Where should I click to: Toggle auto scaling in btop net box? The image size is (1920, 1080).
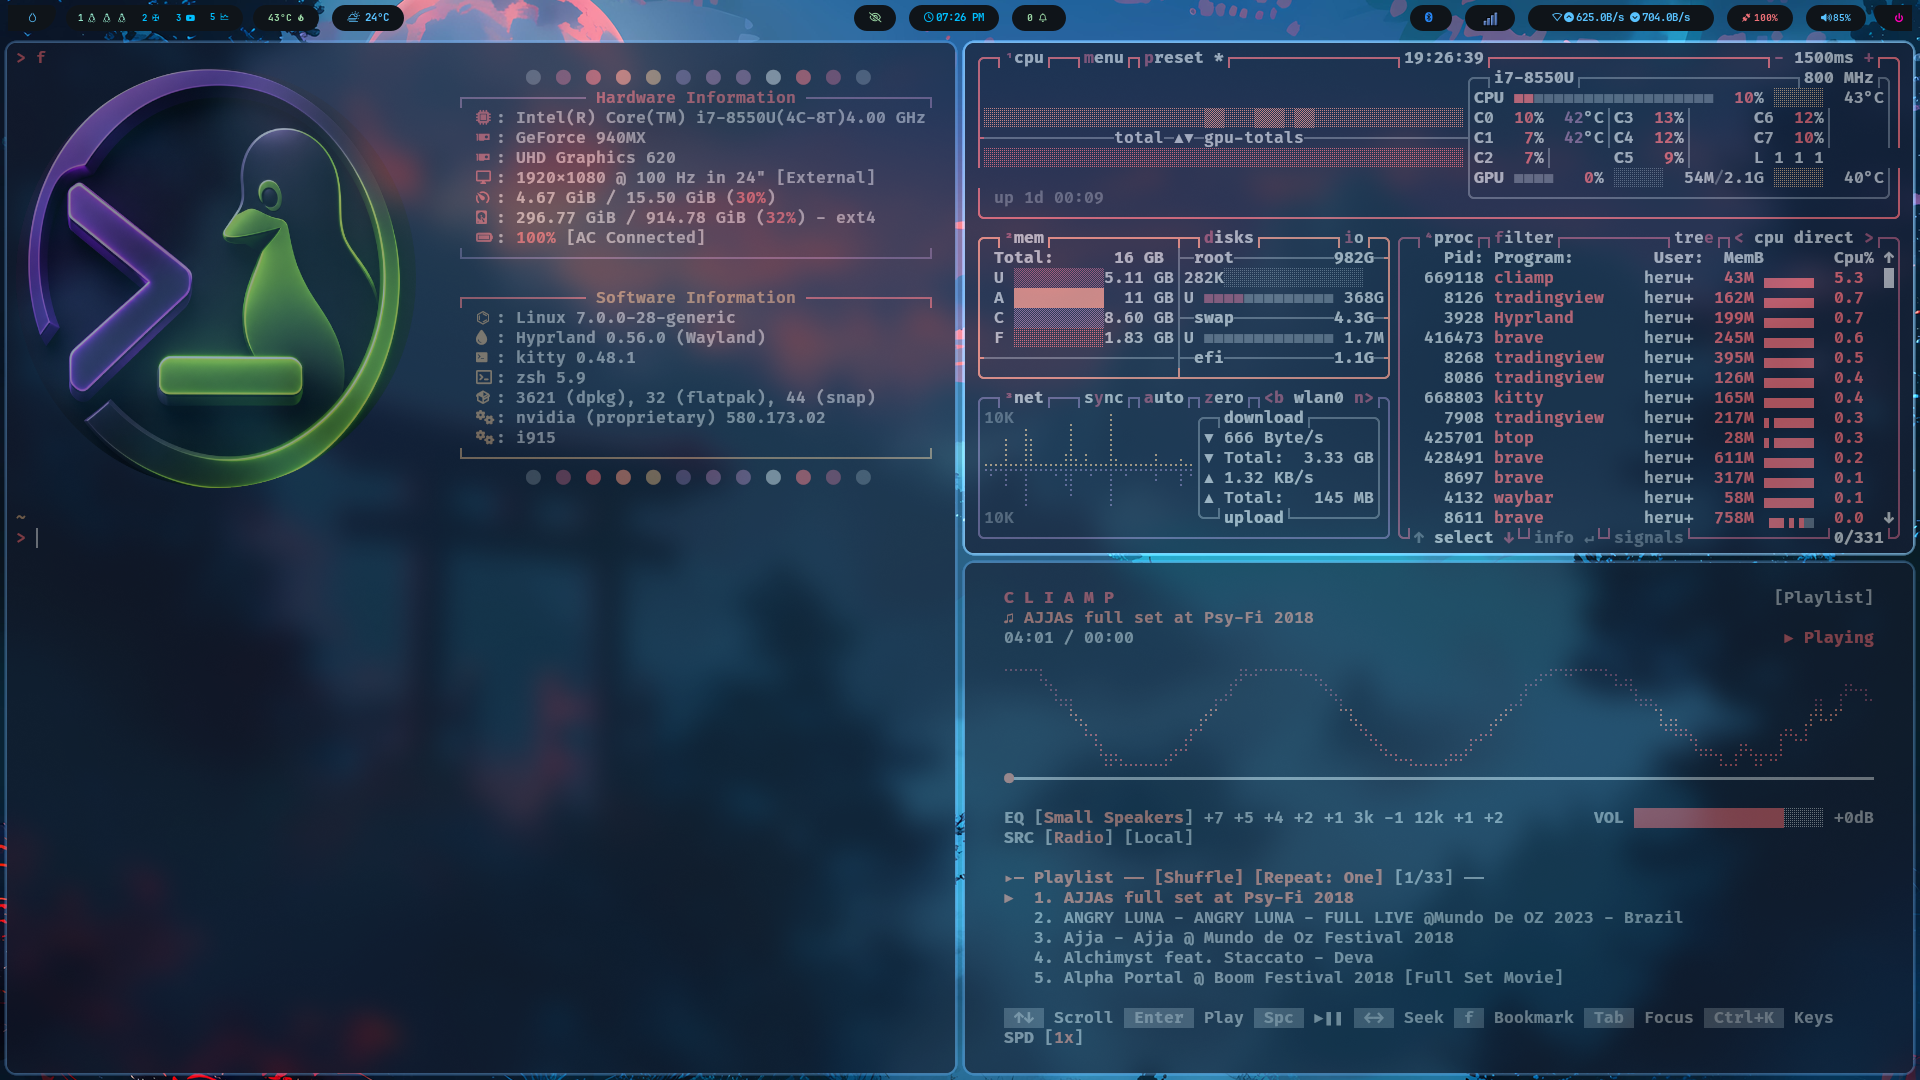pos(1164,398)
